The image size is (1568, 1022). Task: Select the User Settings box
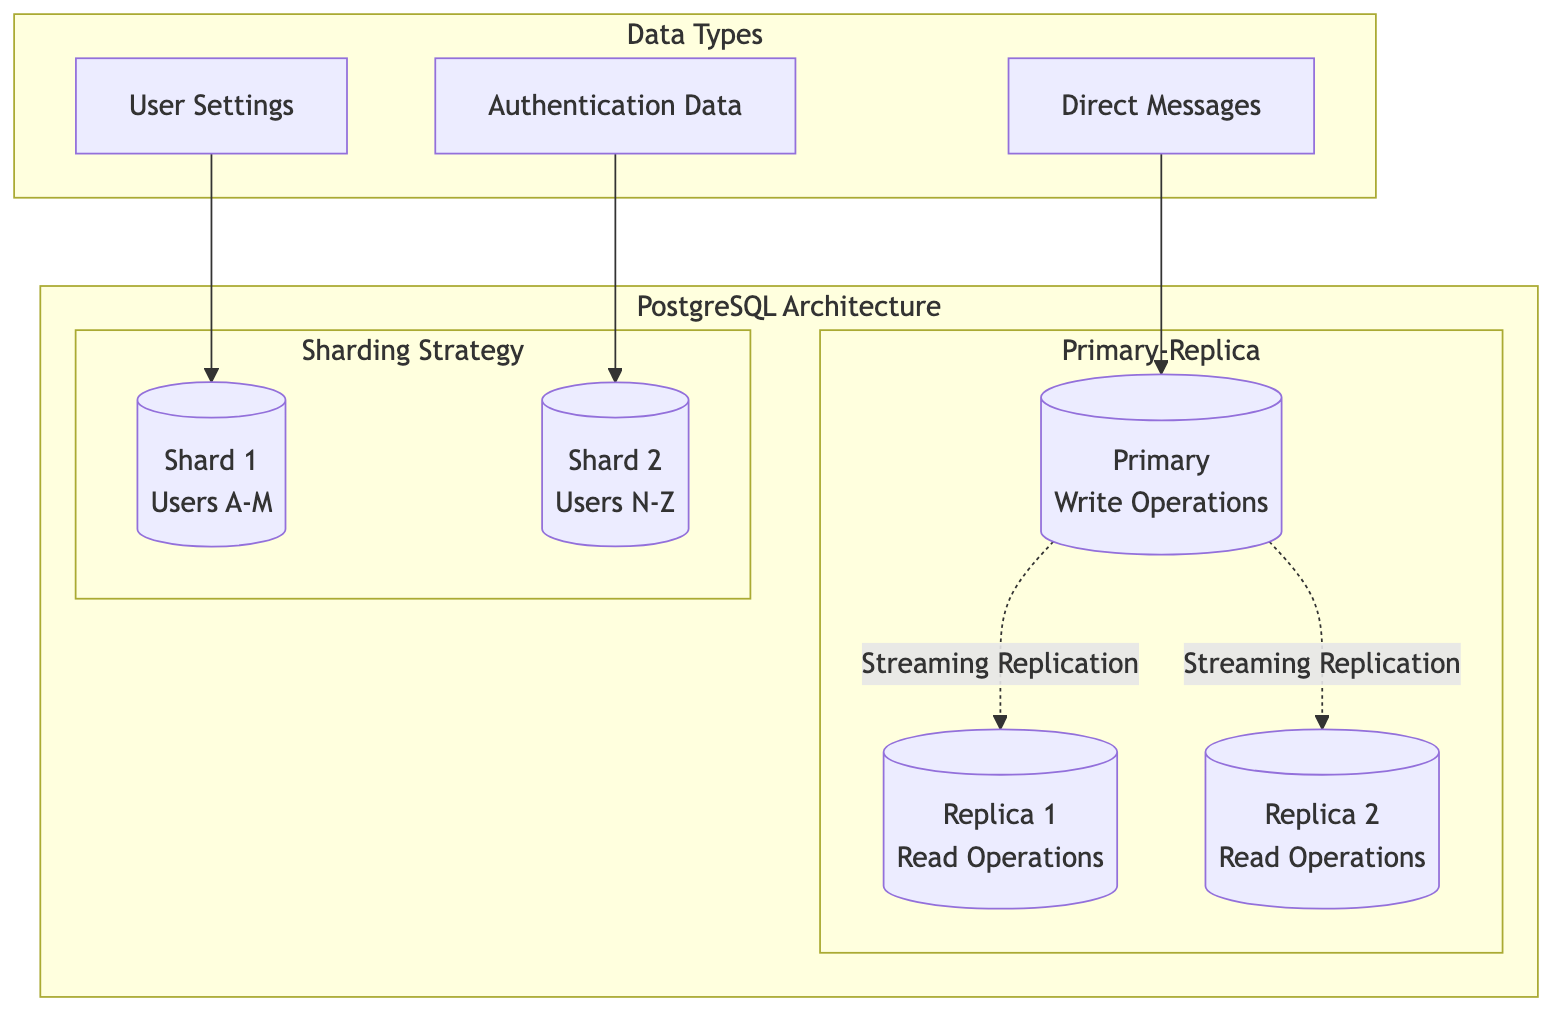[x=211, y=106]
